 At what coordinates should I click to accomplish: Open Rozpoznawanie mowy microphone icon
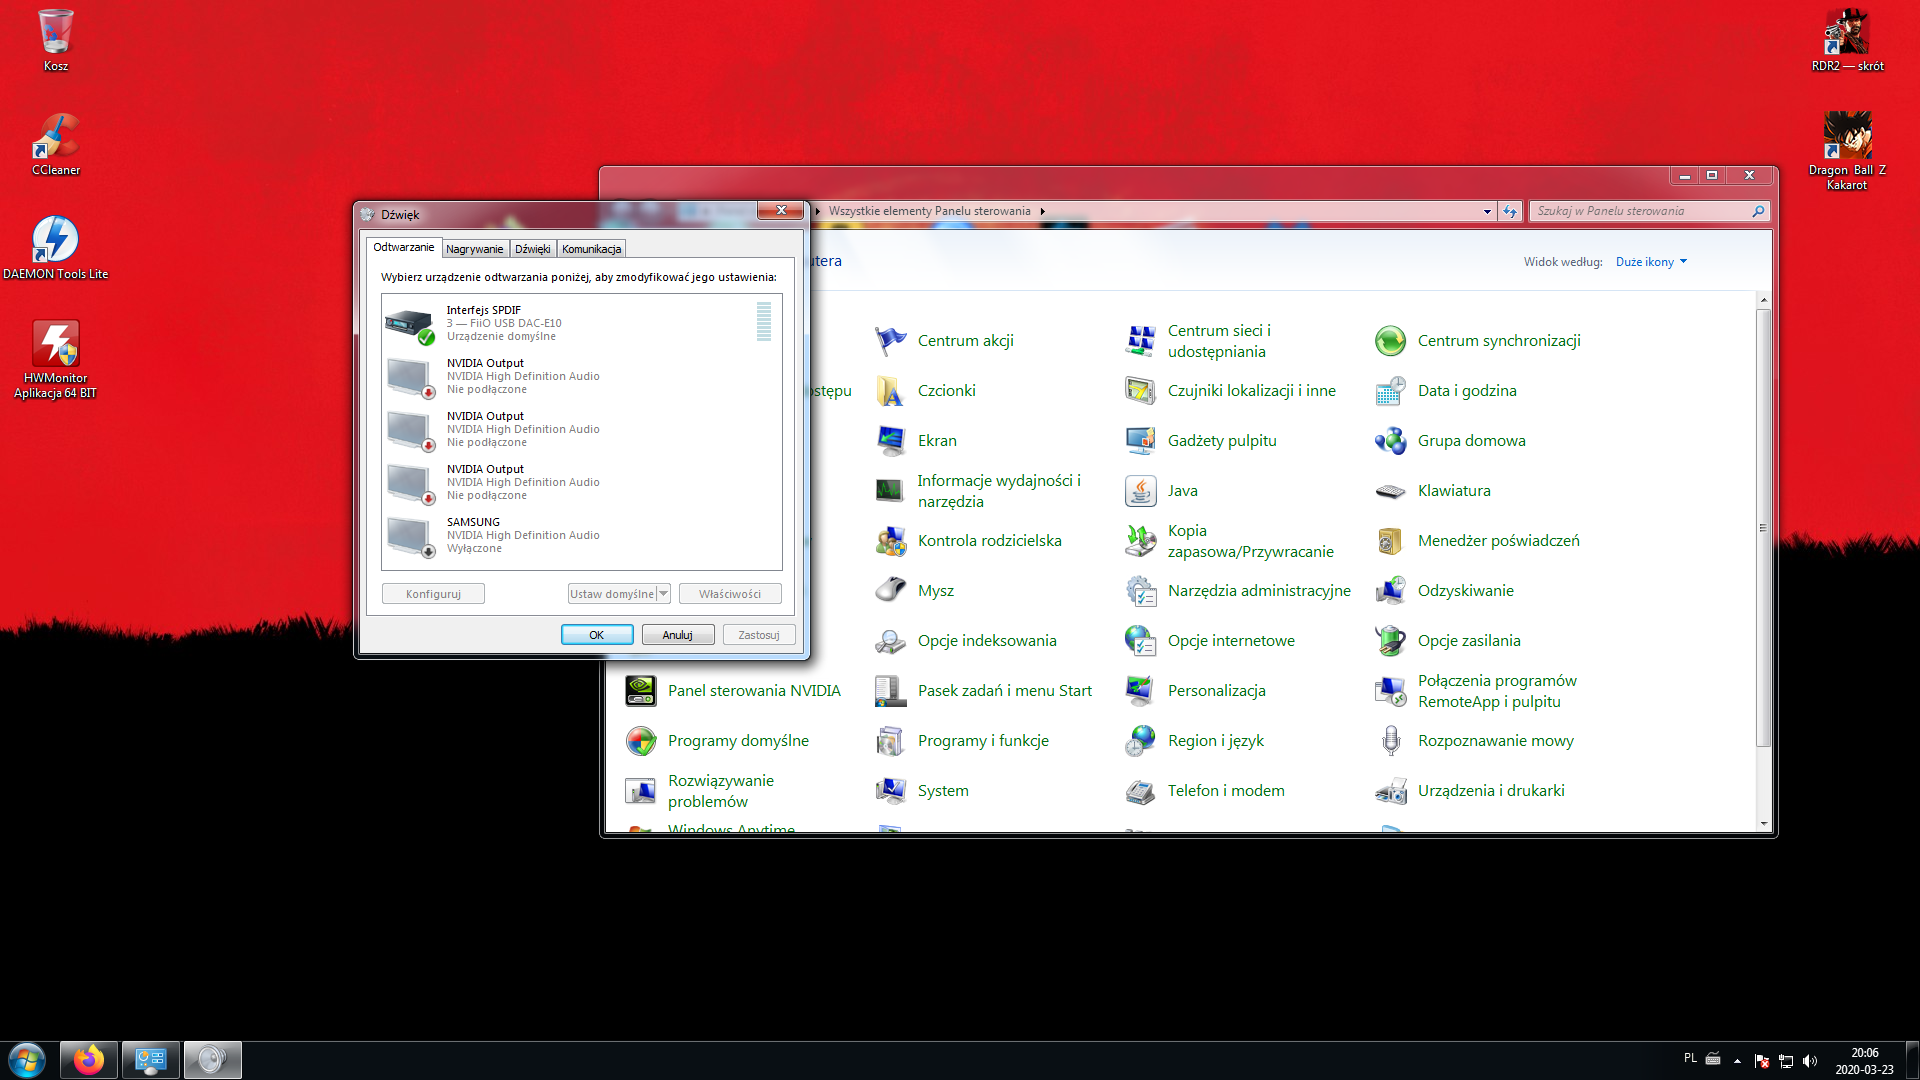tap(1391, 741)
